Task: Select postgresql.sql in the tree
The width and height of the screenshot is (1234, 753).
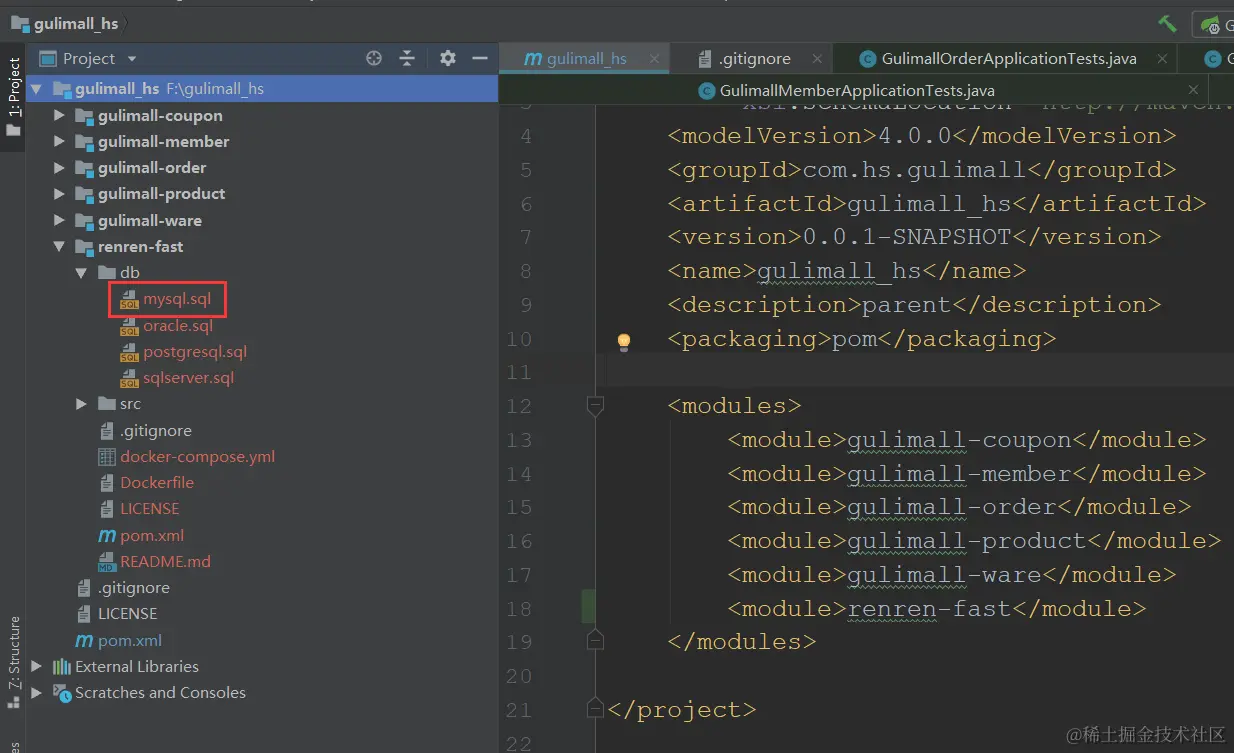Action: (195, 351)
